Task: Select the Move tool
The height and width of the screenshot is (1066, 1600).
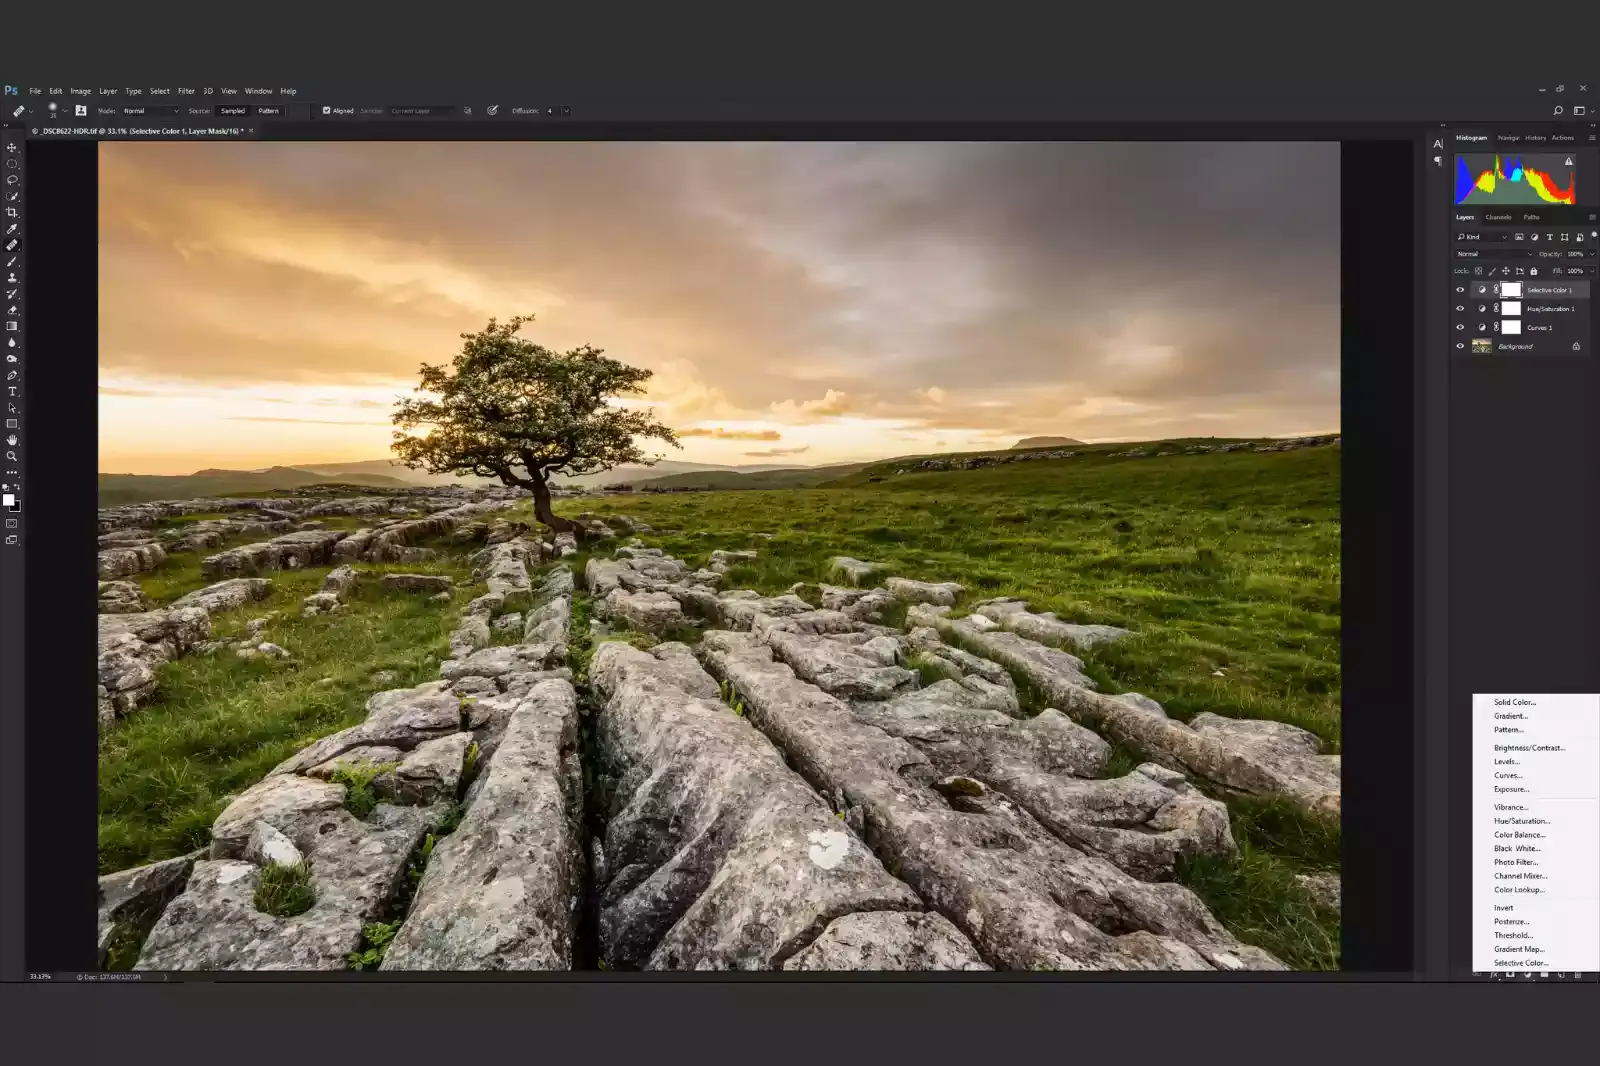Action: click(12, 148)
